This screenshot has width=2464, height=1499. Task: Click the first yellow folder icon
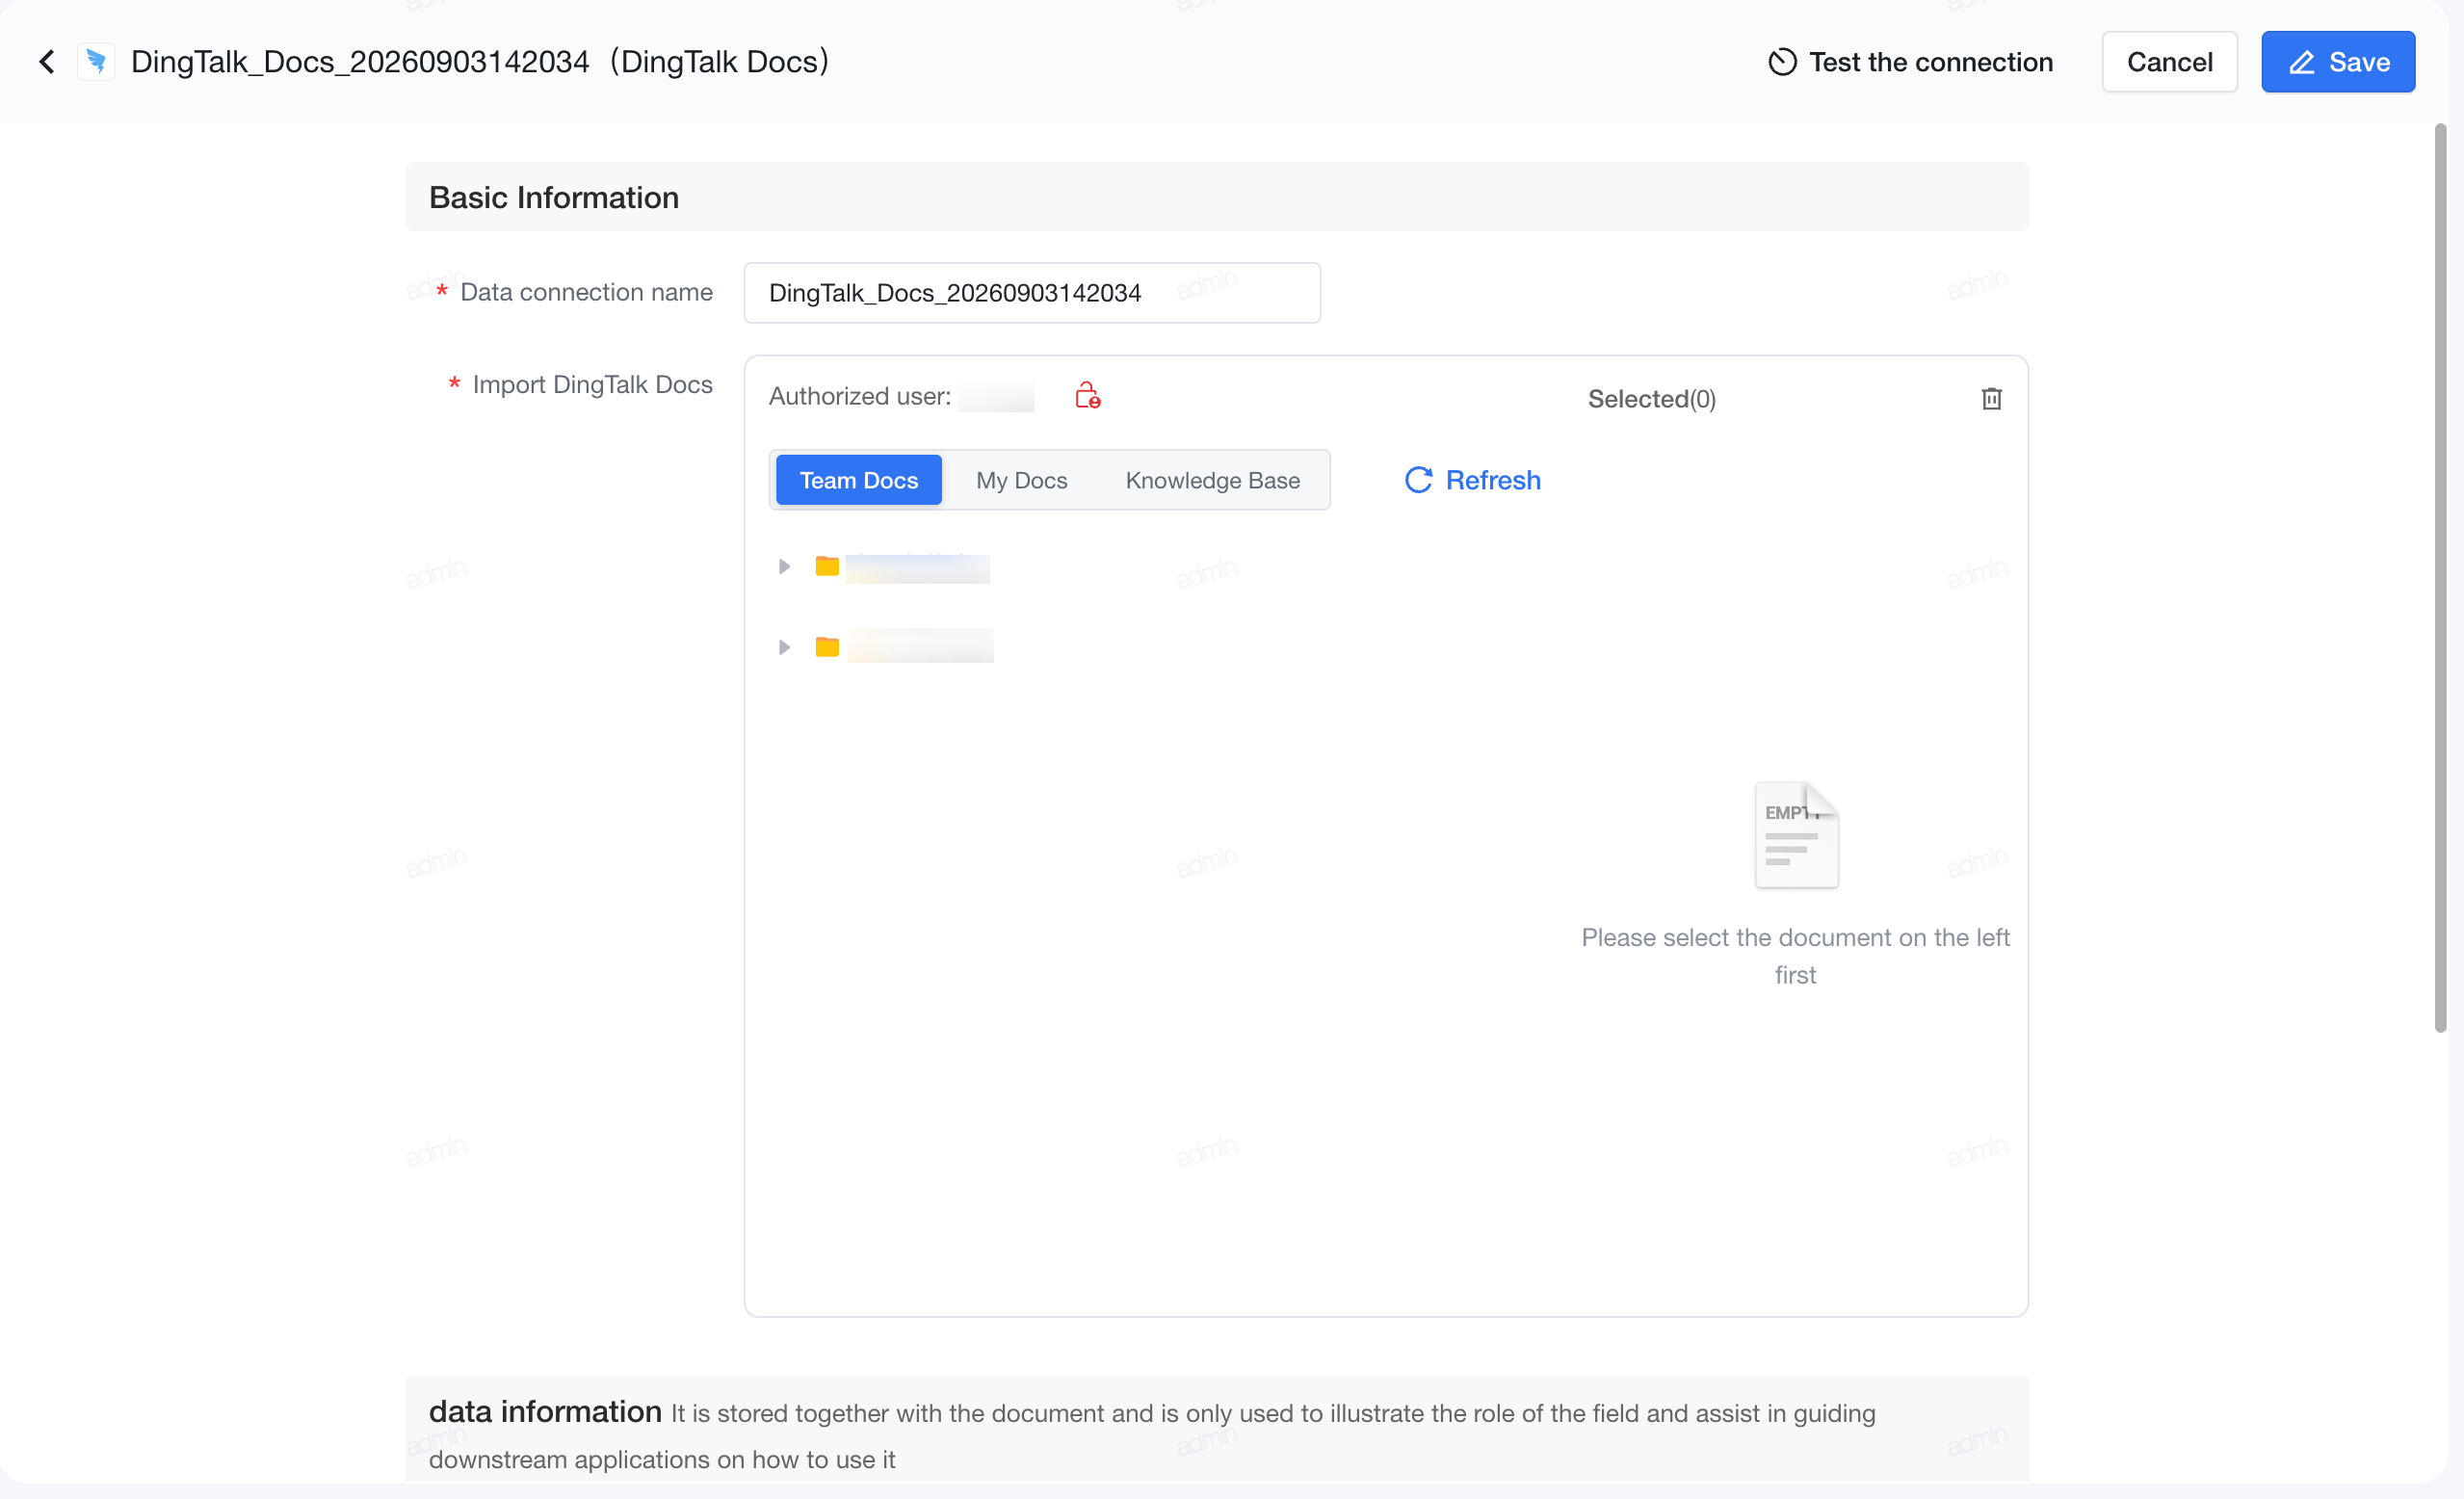tap(827, 567)
